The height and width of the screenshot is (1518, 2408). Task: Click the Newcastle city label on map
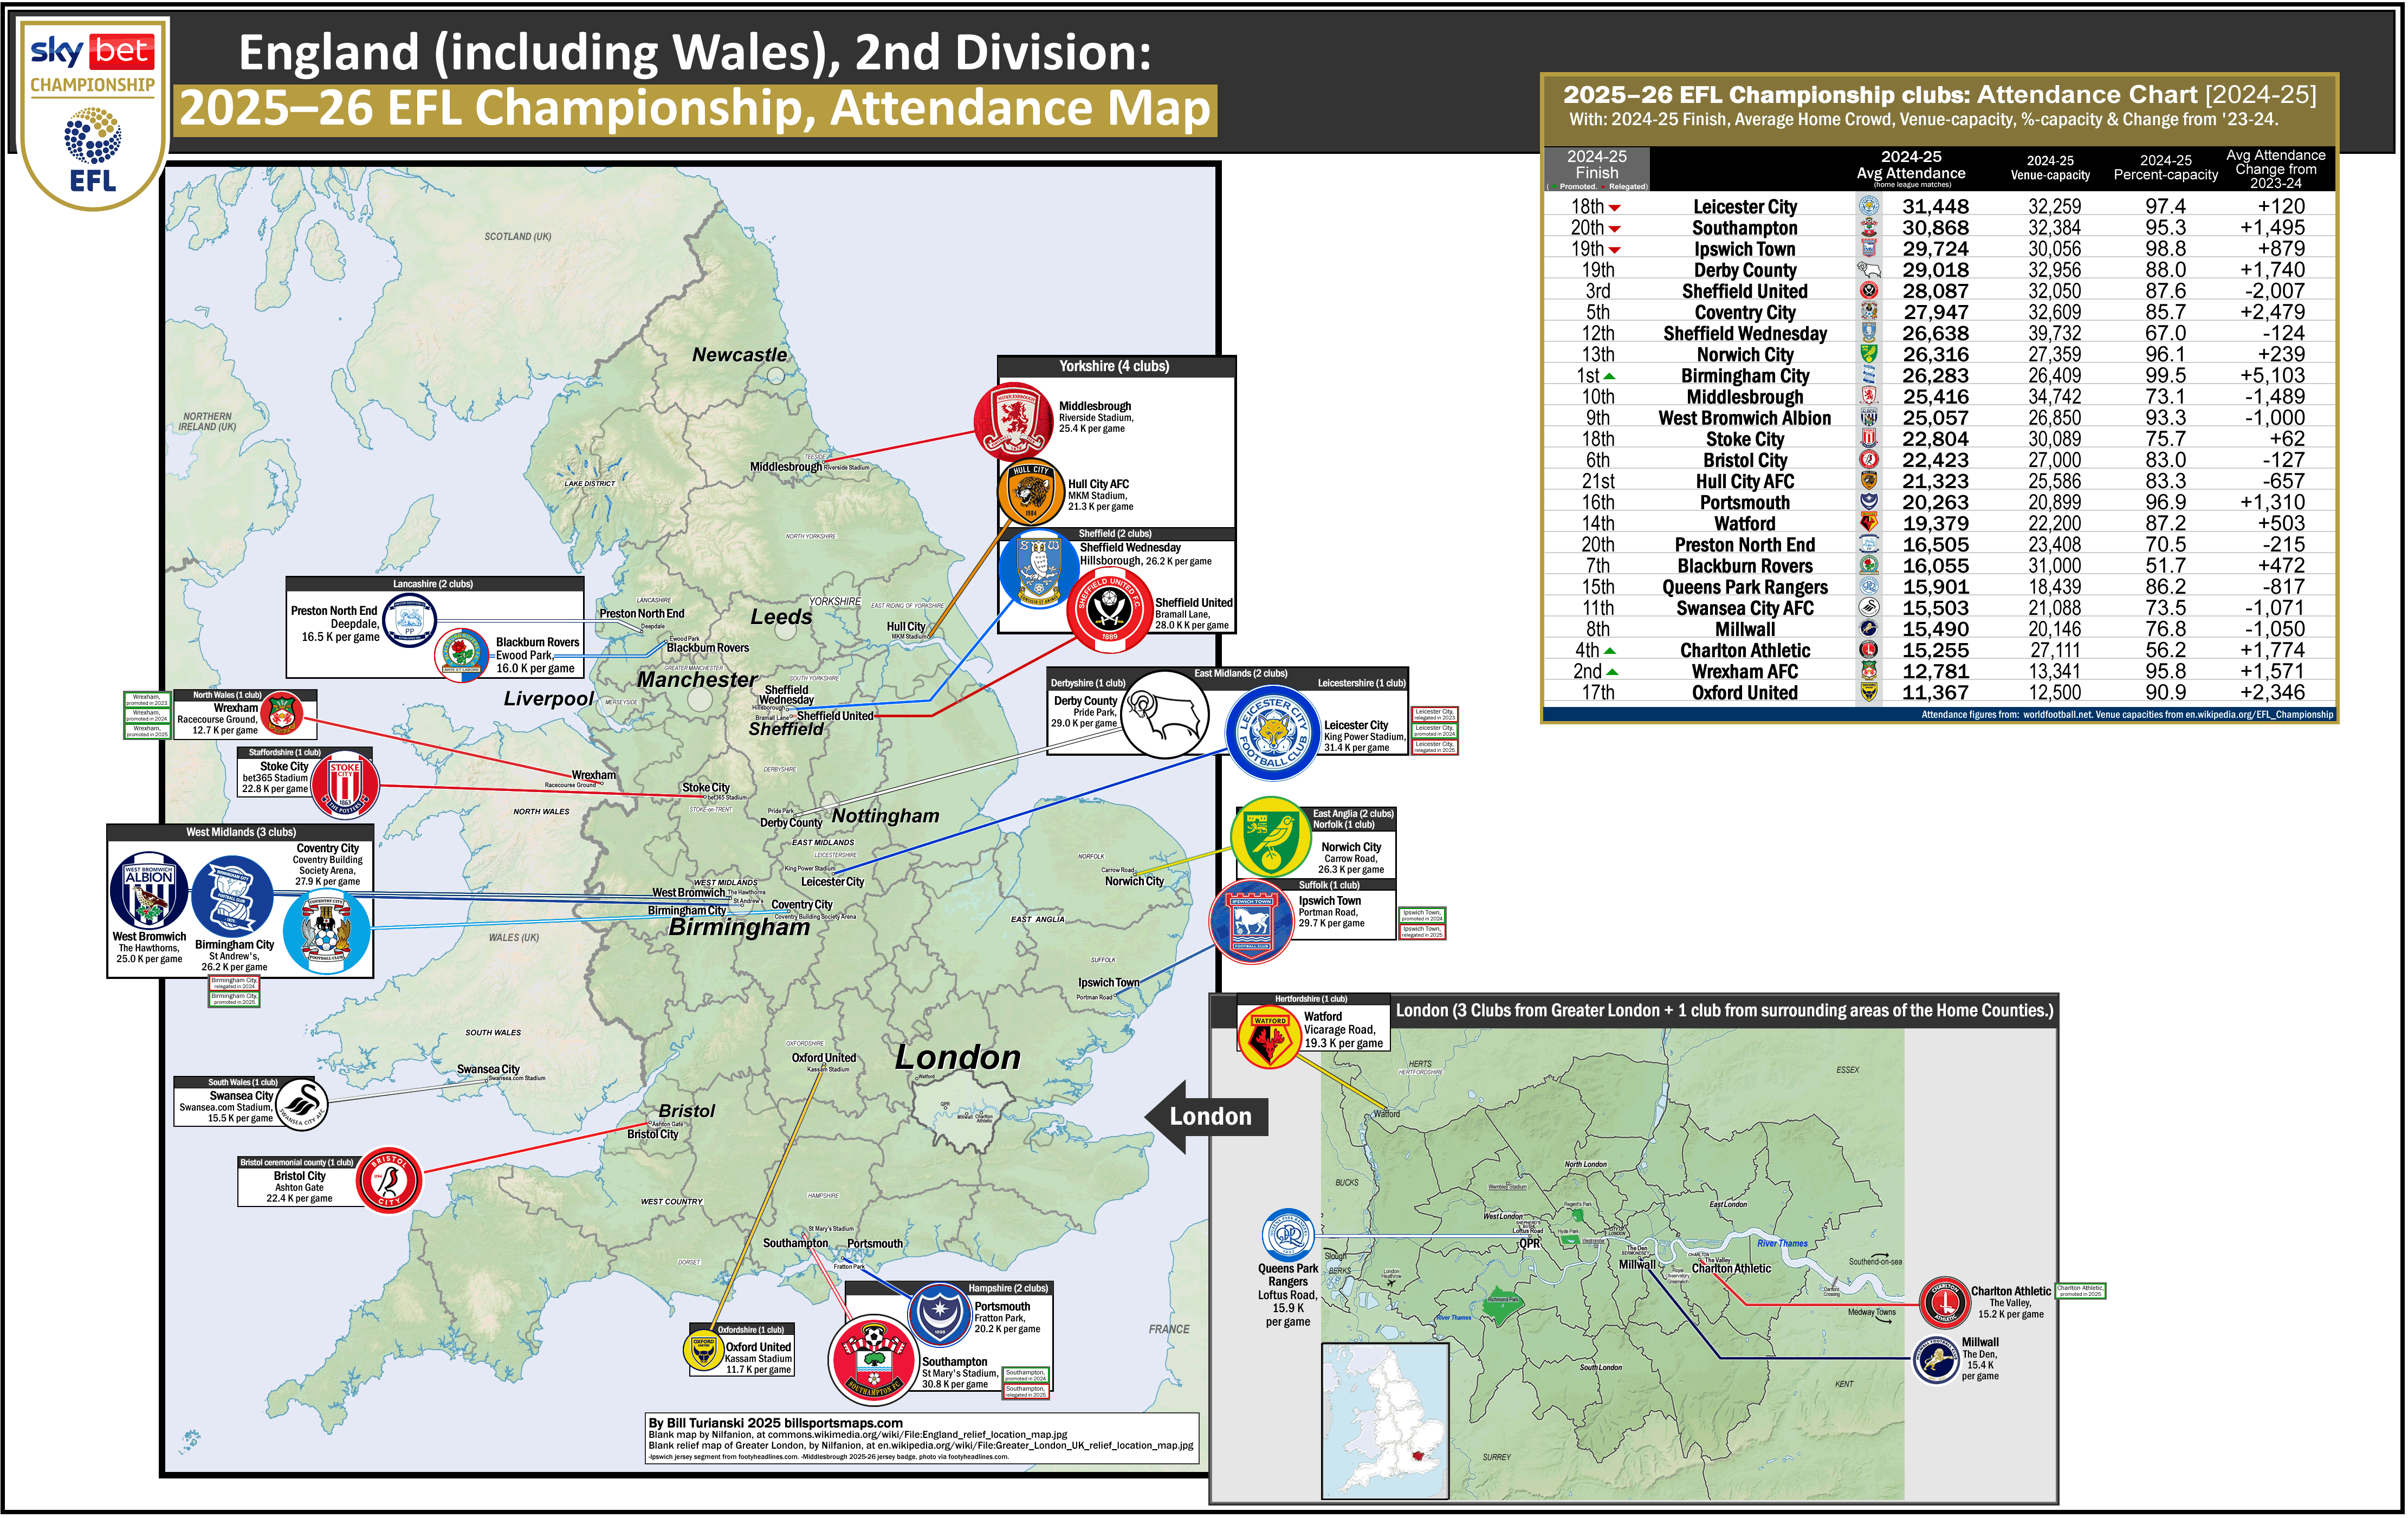(739, 355)
